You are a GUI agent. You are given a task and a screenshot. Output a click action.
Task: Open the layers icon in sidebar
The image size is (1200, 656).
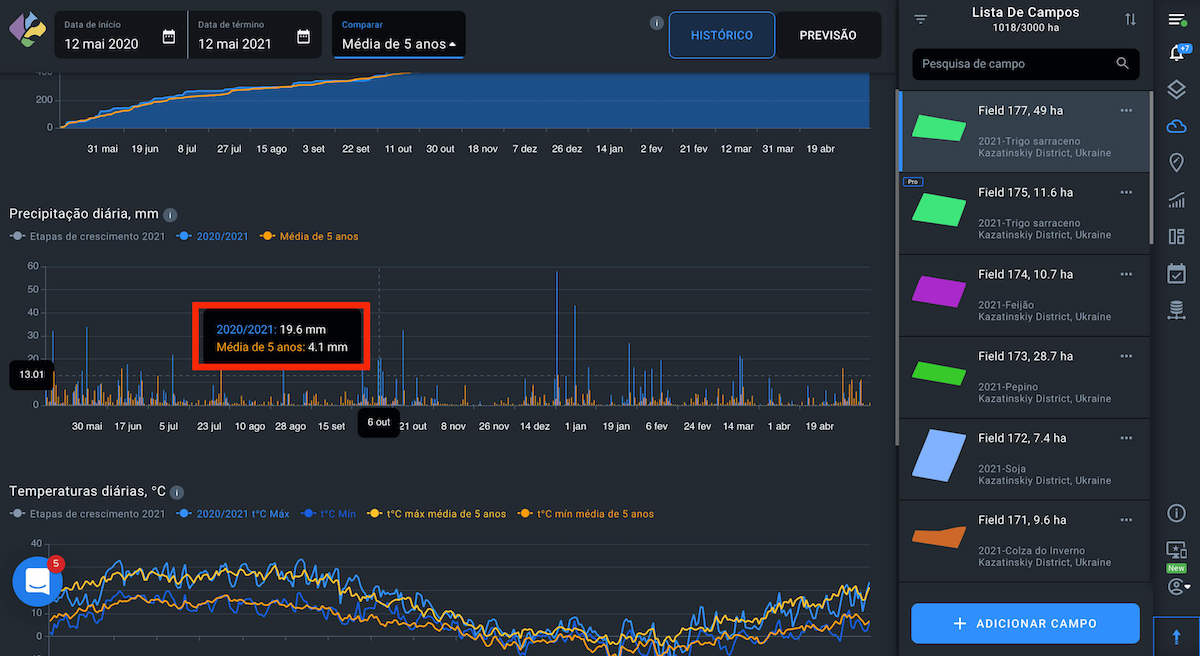tap(1176, 90)
